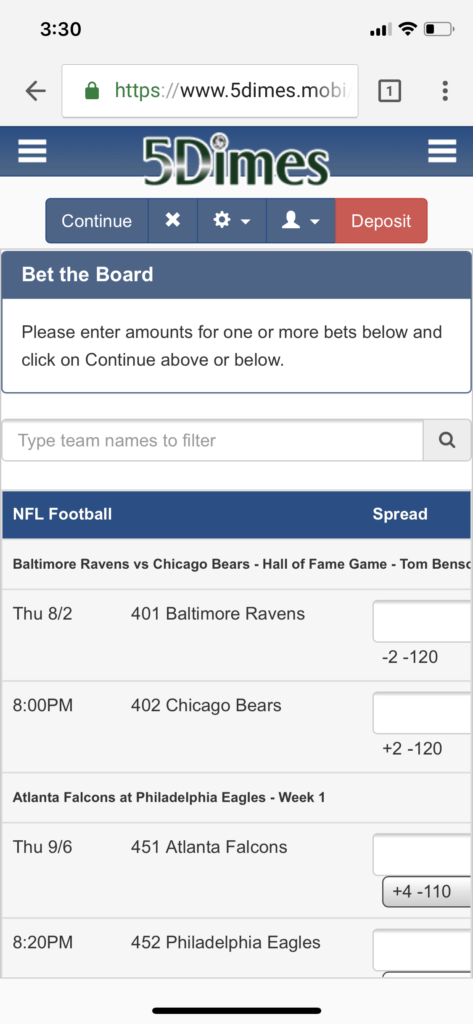This screenshot has width=473, height=1024.
Task: Expand the gear settings dropdown
Action: coord(232,221)
